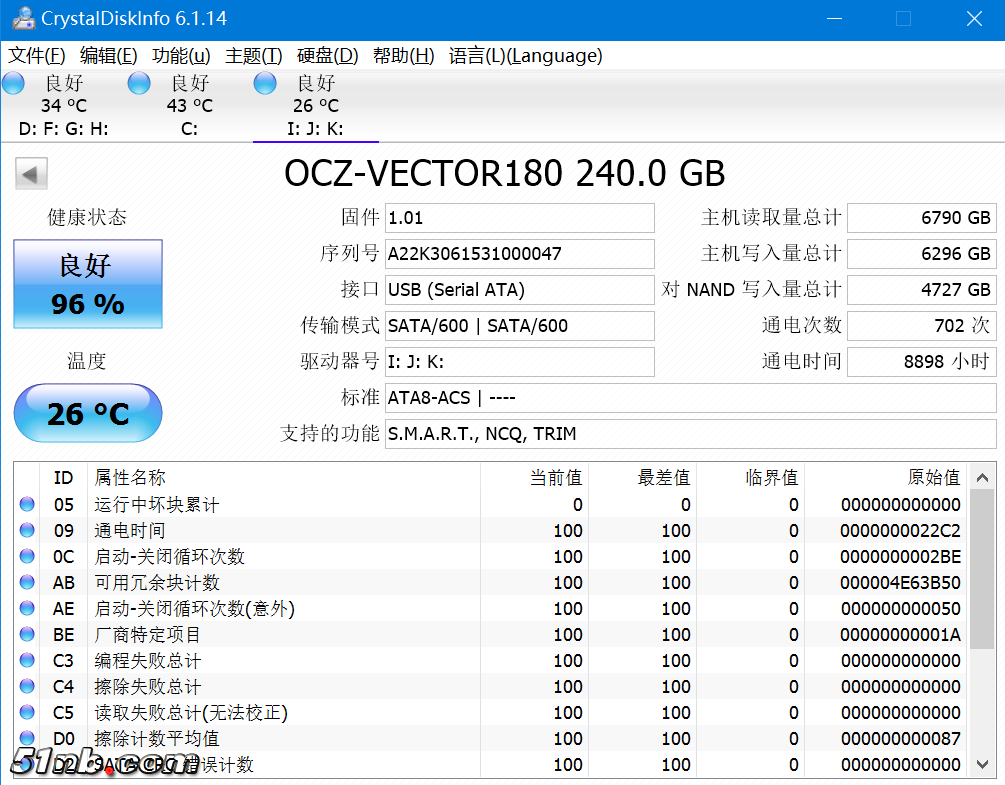Screen dimensions: 1005x785
Task: Click the CrystalDiskInfo app icon in title bar
Action: [x=20, y=19]
